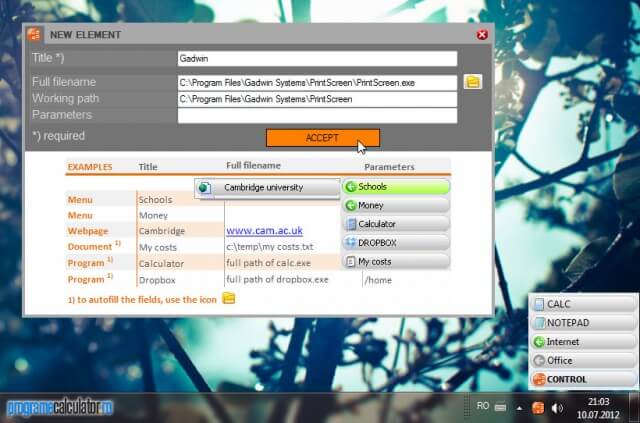Click the orange launcher tray icon in taskbar
The height and width of the screenshot is (423, 640).
pos(538,407)
